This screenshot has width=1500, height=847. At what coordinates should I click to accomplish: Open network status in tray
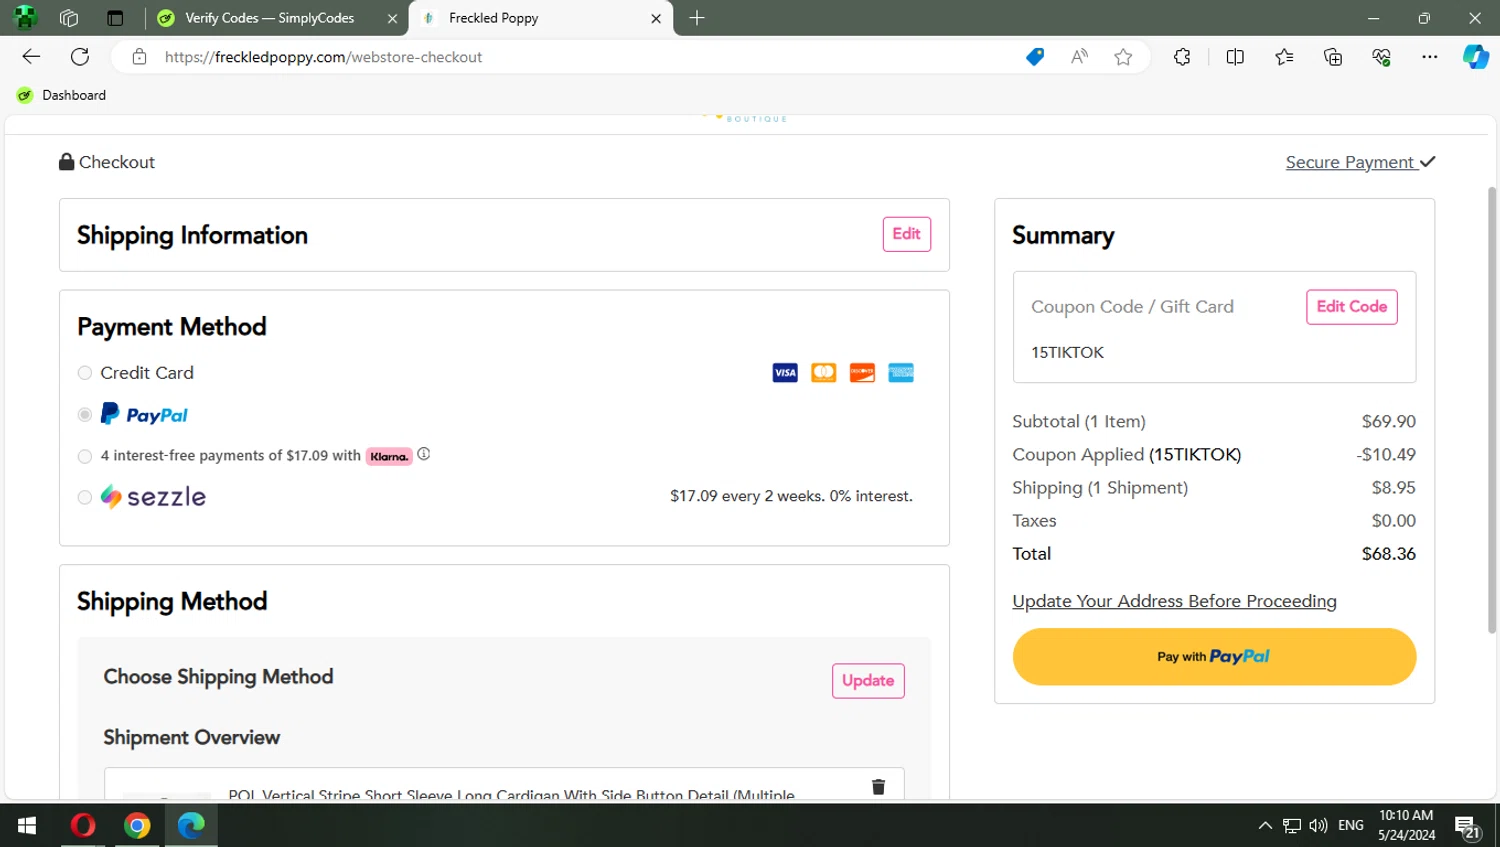(x=1292, y=825)
